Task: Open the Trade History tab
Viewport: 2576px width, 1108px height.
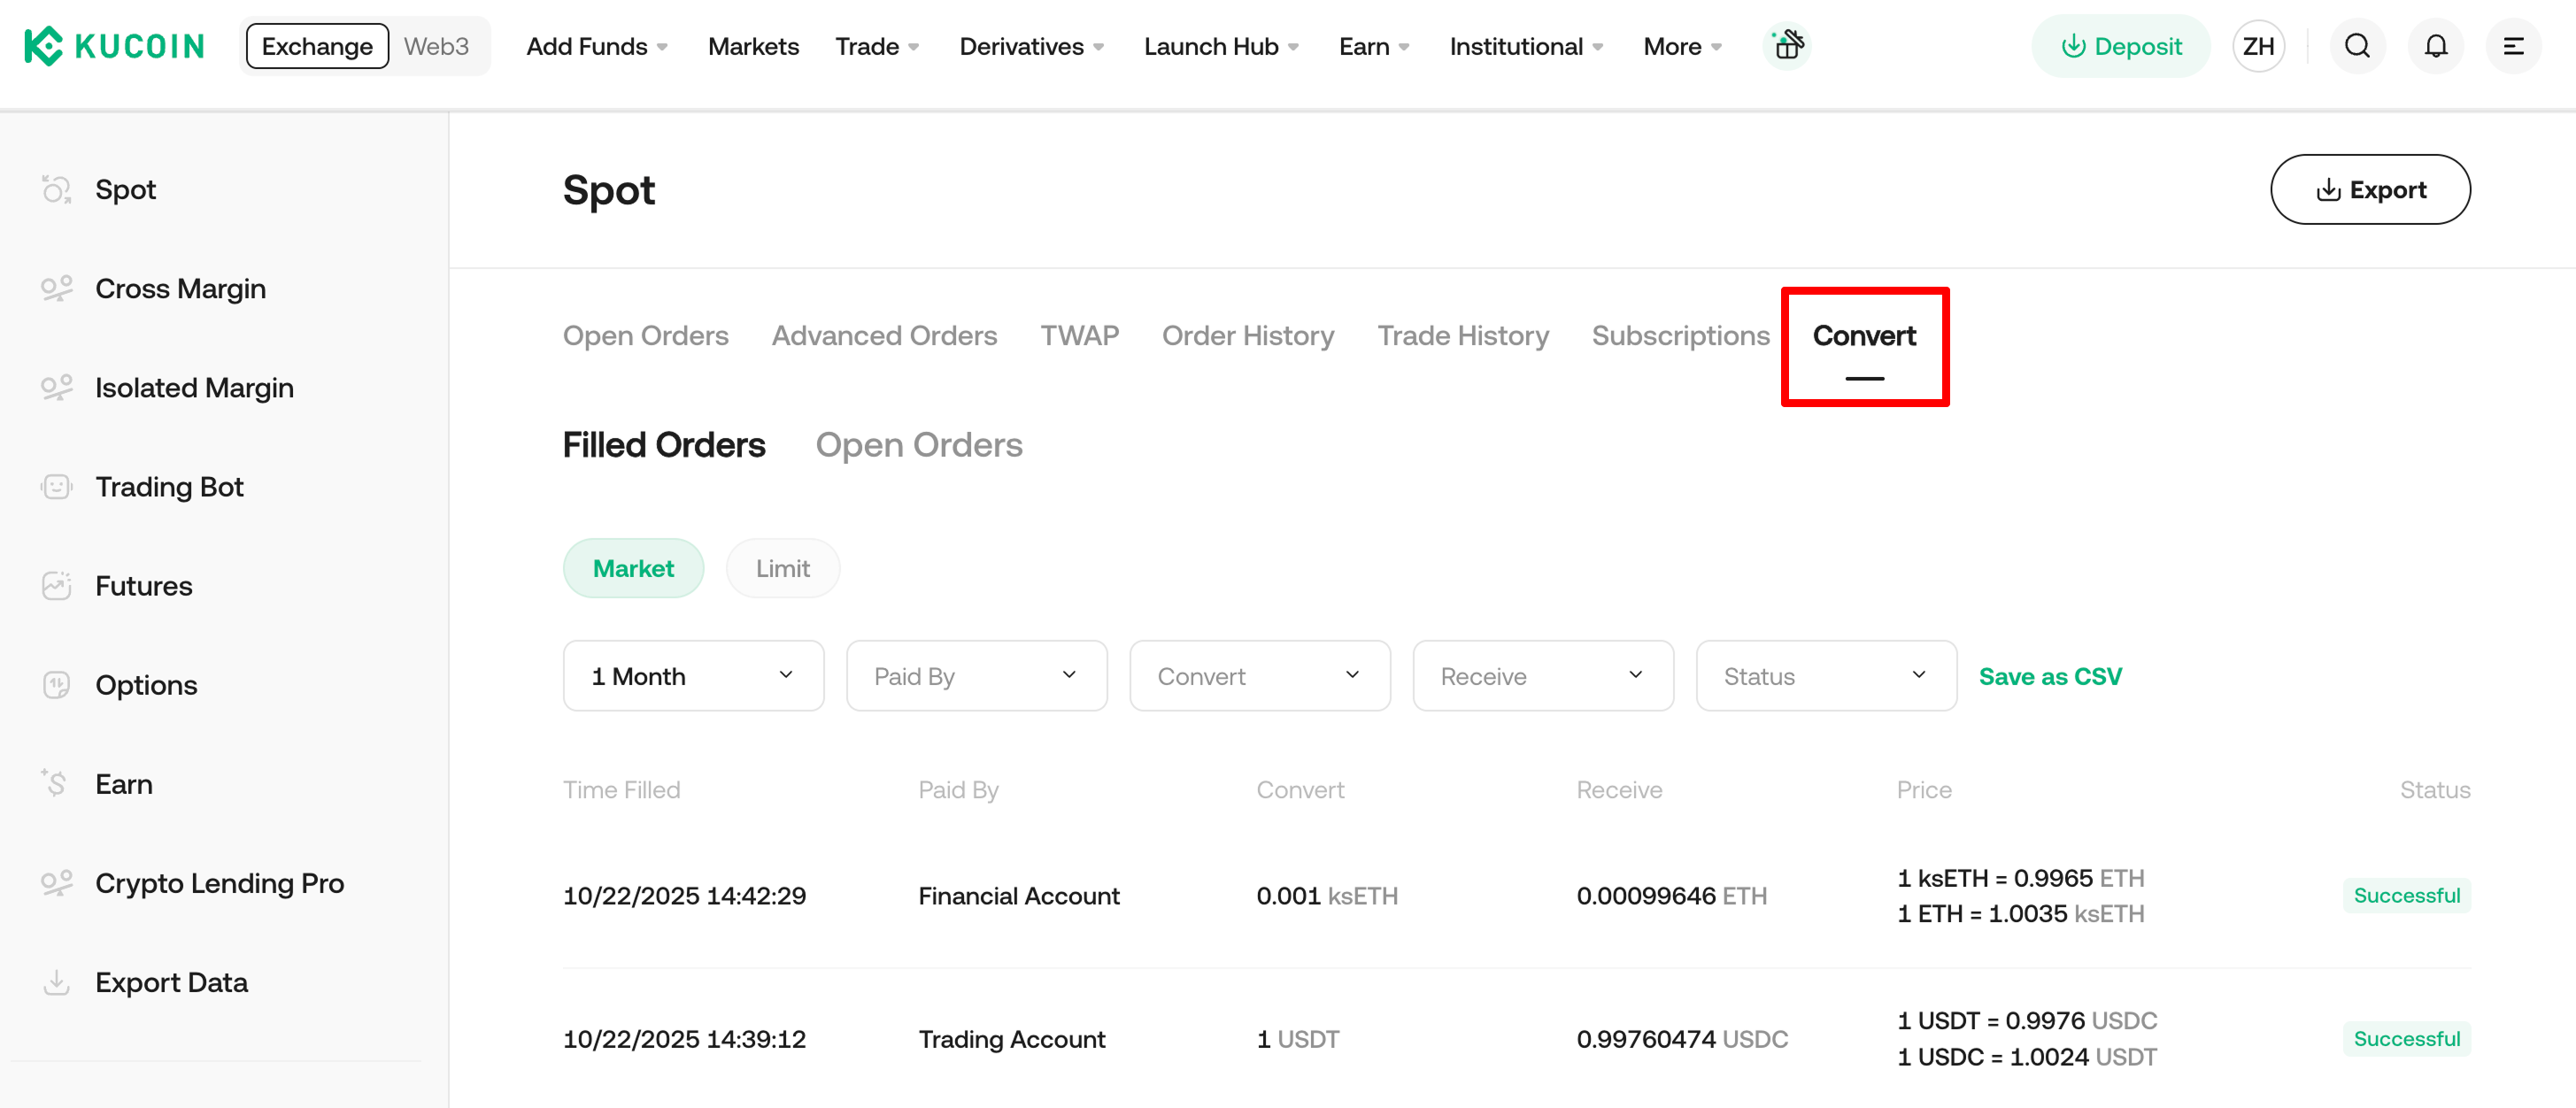Action: 1462,336
